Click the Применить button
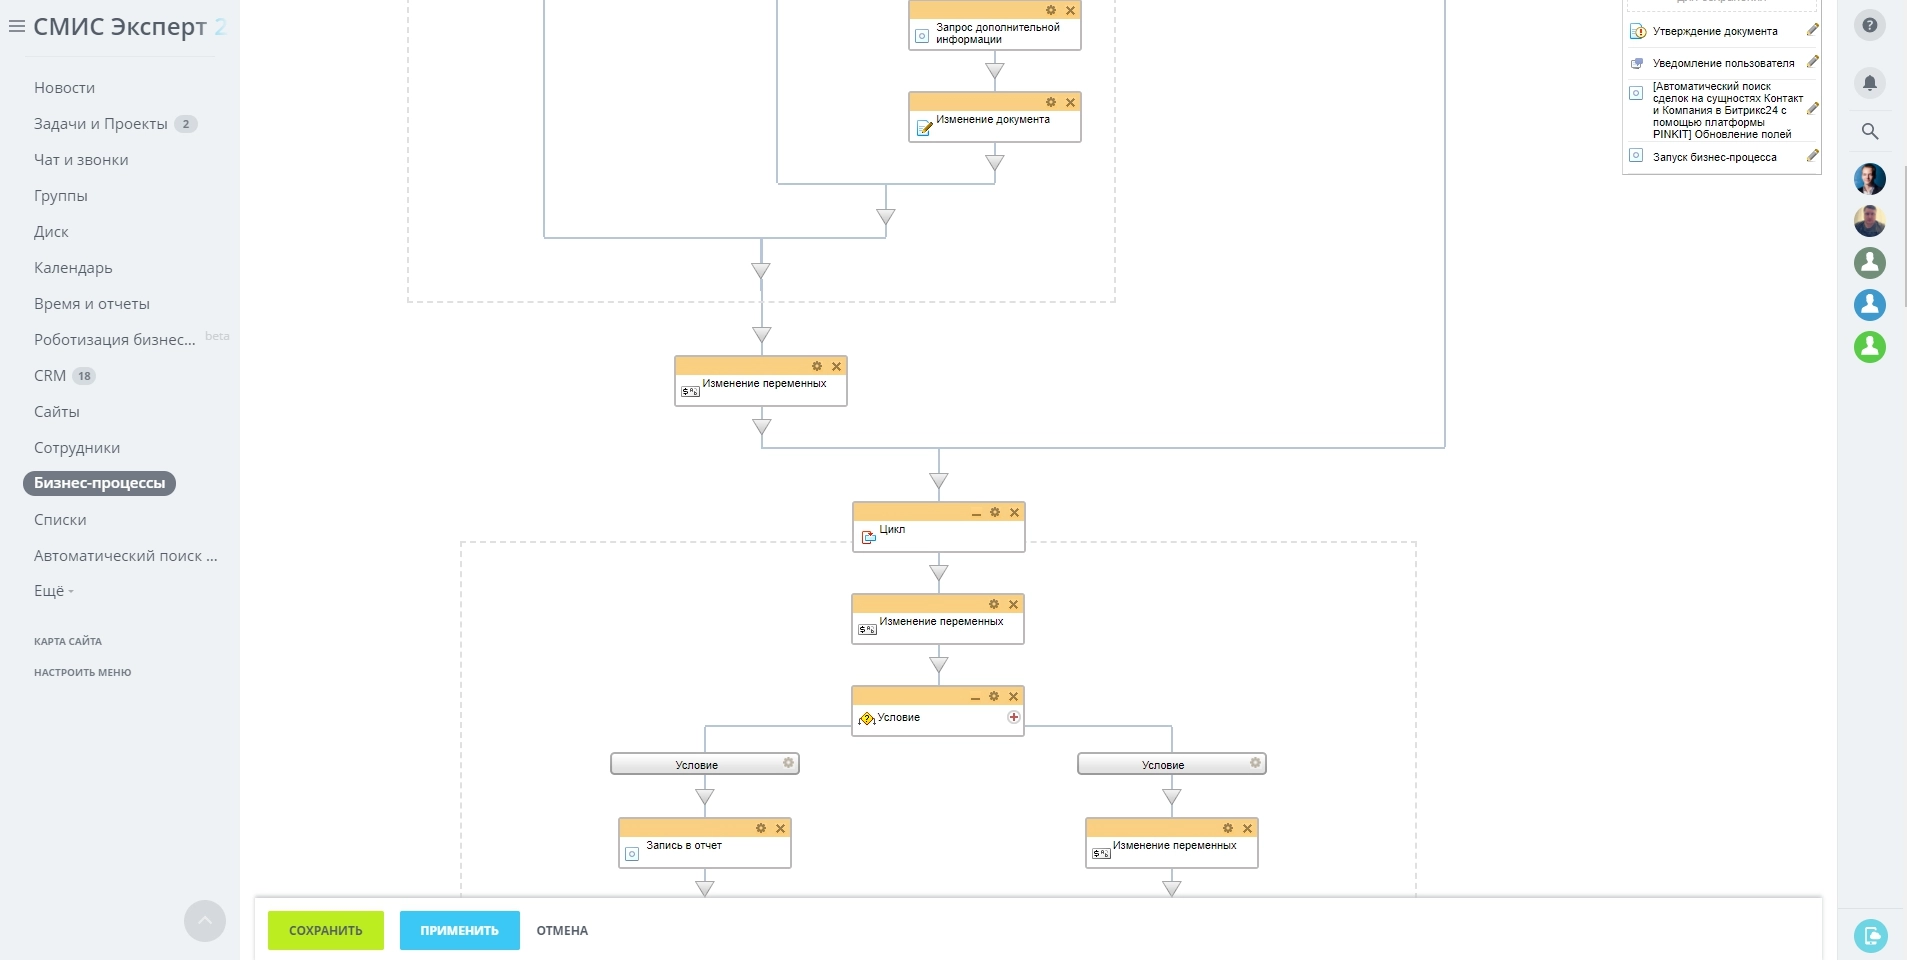 click(x=459, y=930)
